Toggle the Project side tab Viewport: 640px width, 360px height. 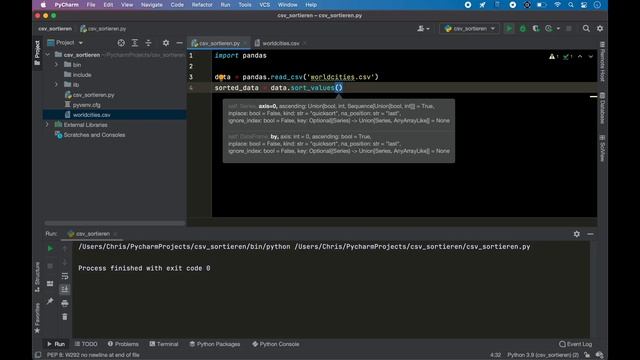[37, 53]
